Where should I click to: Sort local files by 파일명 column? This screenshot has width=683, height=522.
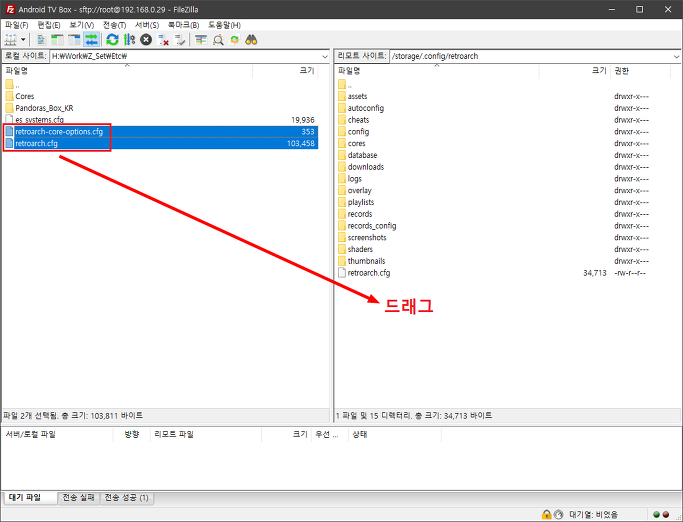pos(127,71)
